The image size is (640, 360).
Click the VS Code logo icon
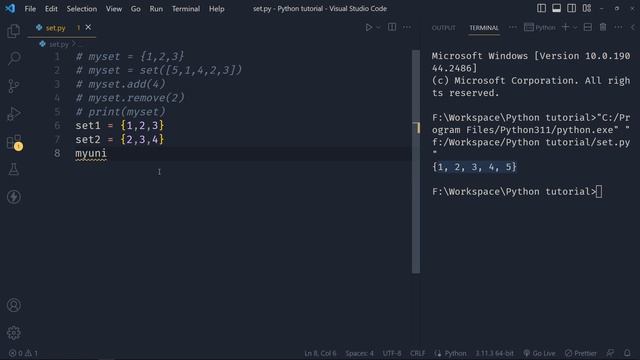(10, 8)
